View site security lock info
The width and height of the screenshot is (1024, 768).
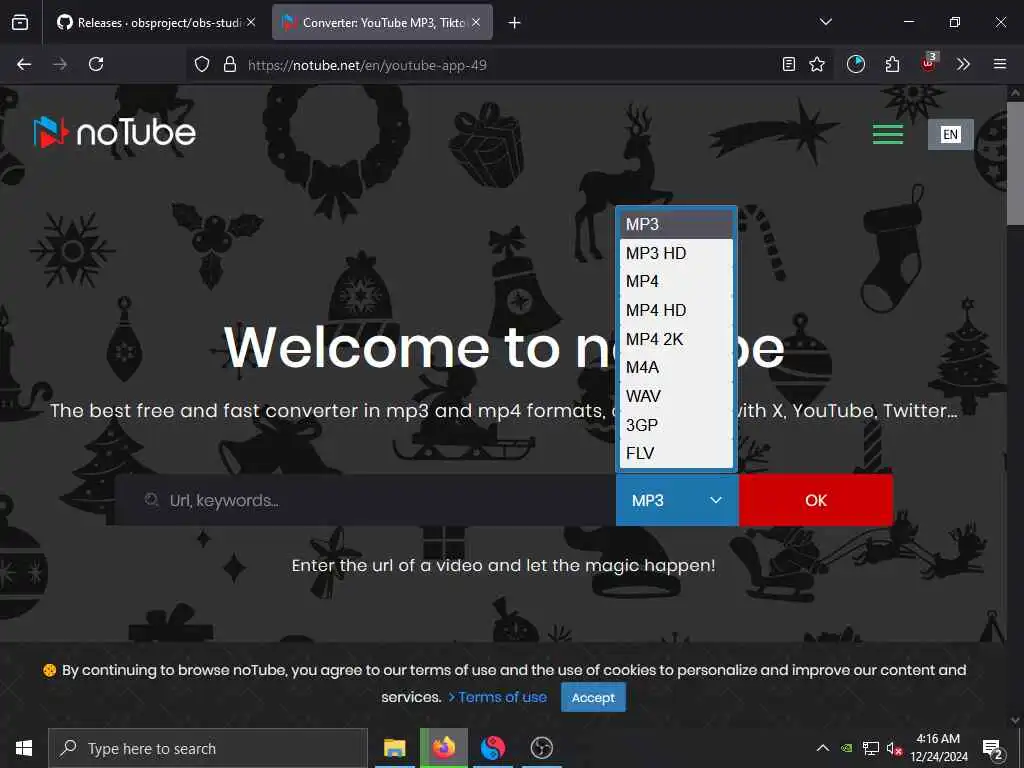(x=230, y=64)
